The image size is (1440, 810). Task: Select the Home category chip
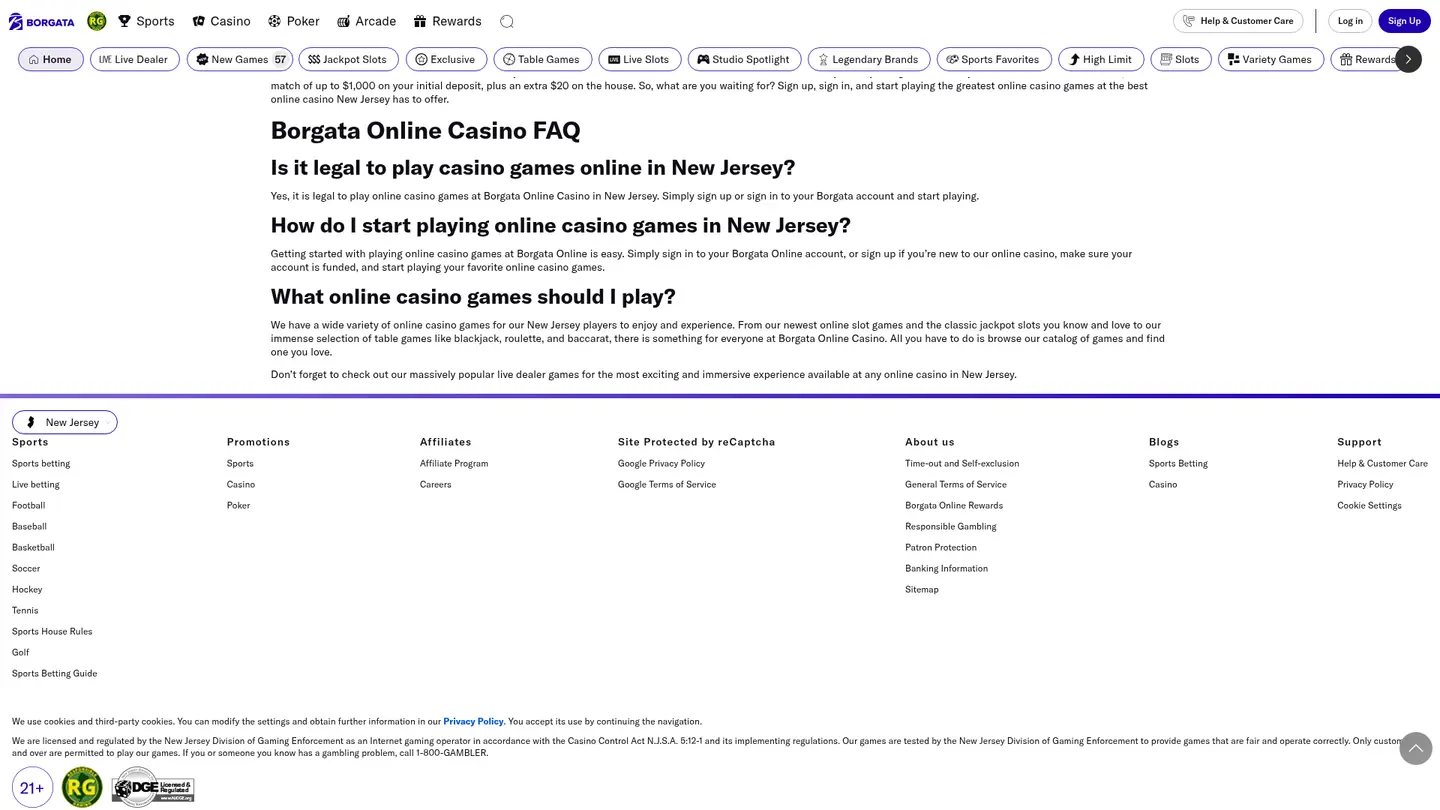point(51,59)
